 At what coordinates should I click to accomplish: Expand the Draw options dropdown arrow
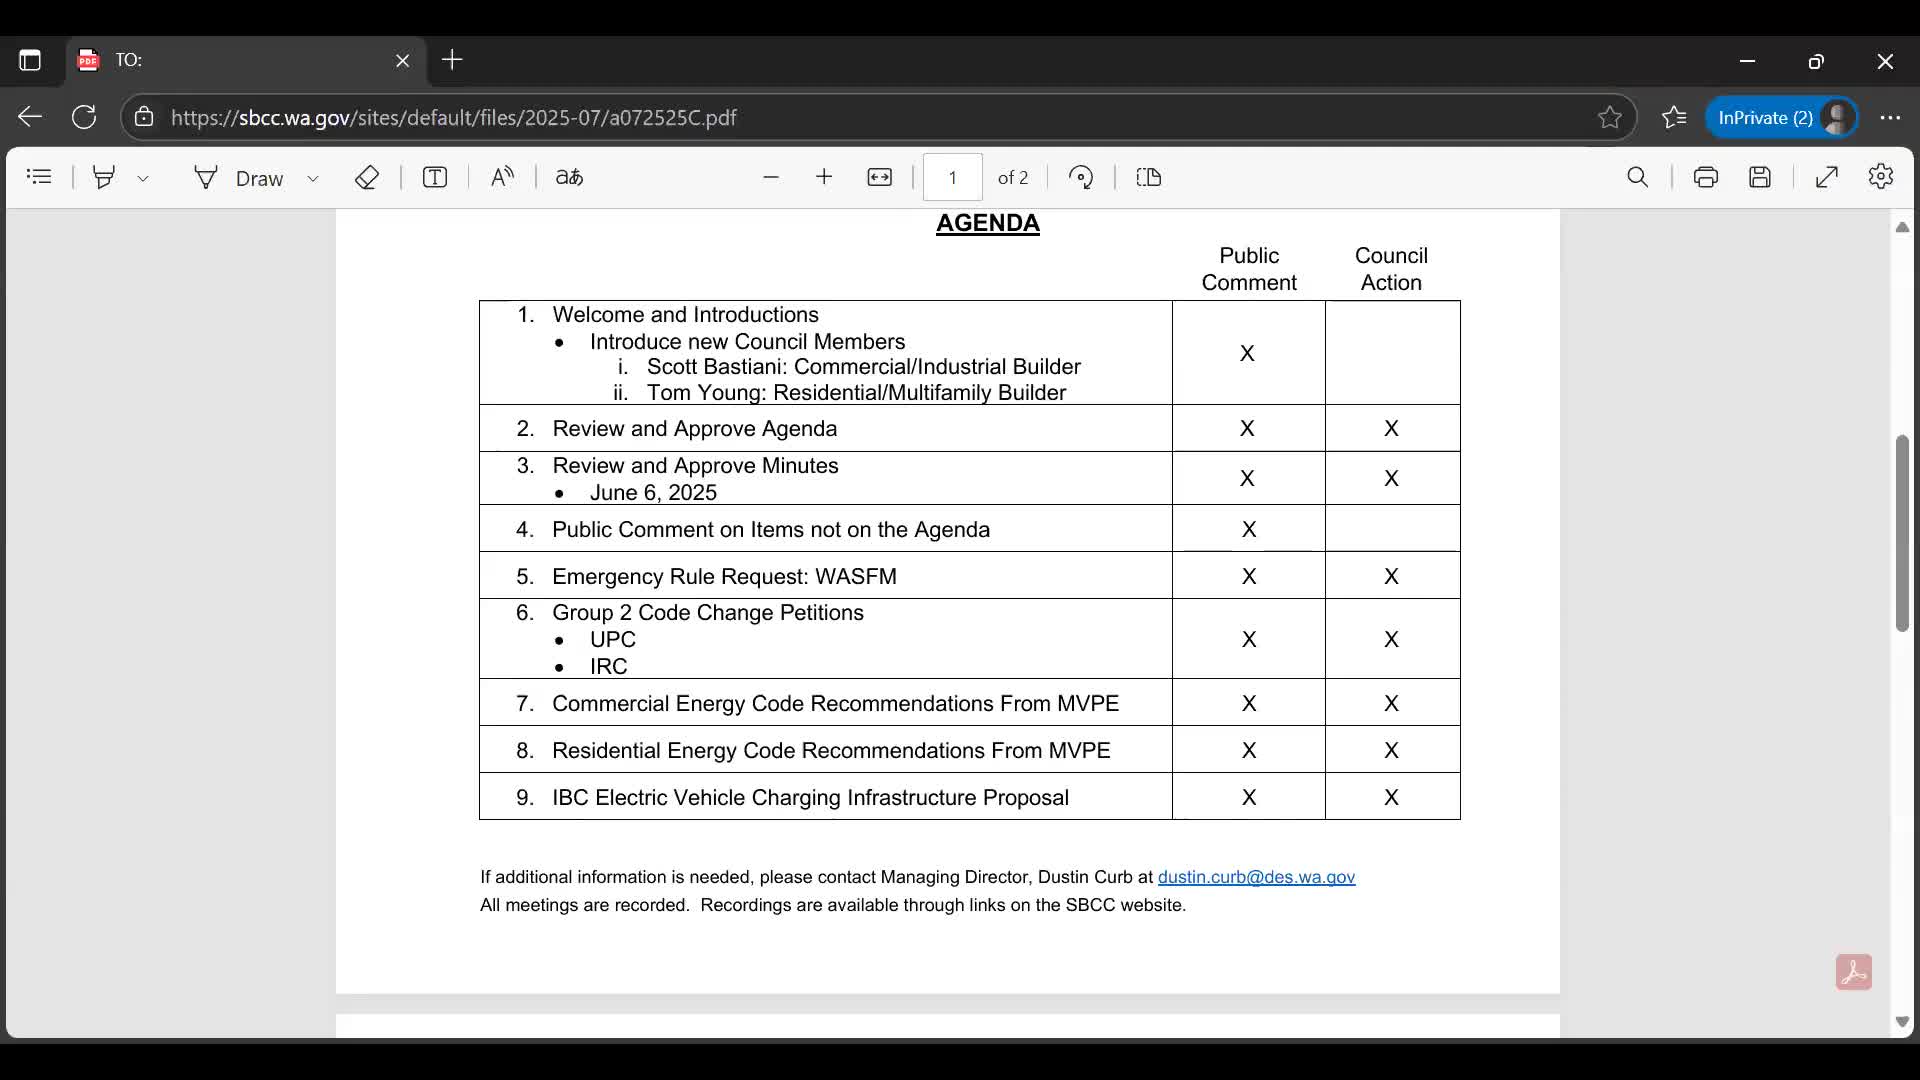pos(313,178)
